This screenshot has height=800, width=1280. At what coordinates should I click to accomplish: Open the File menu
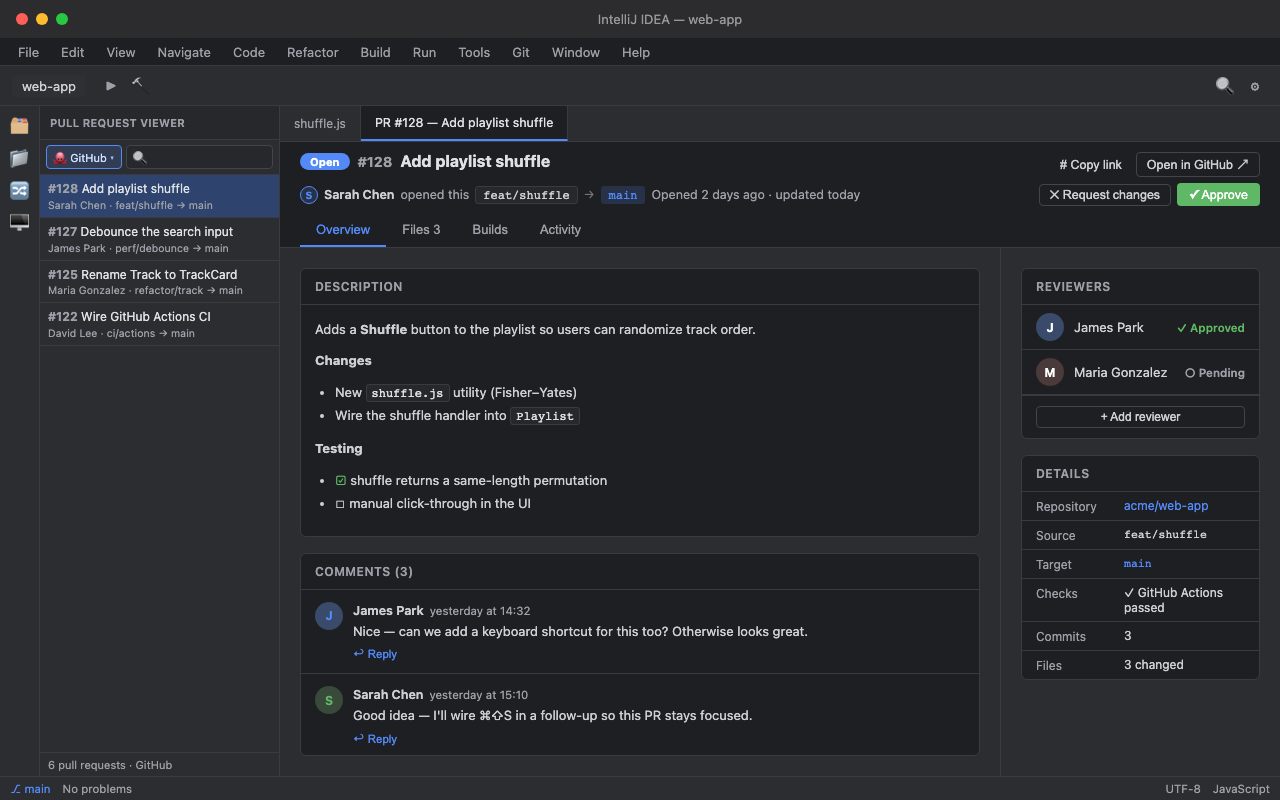pos(28,52)
